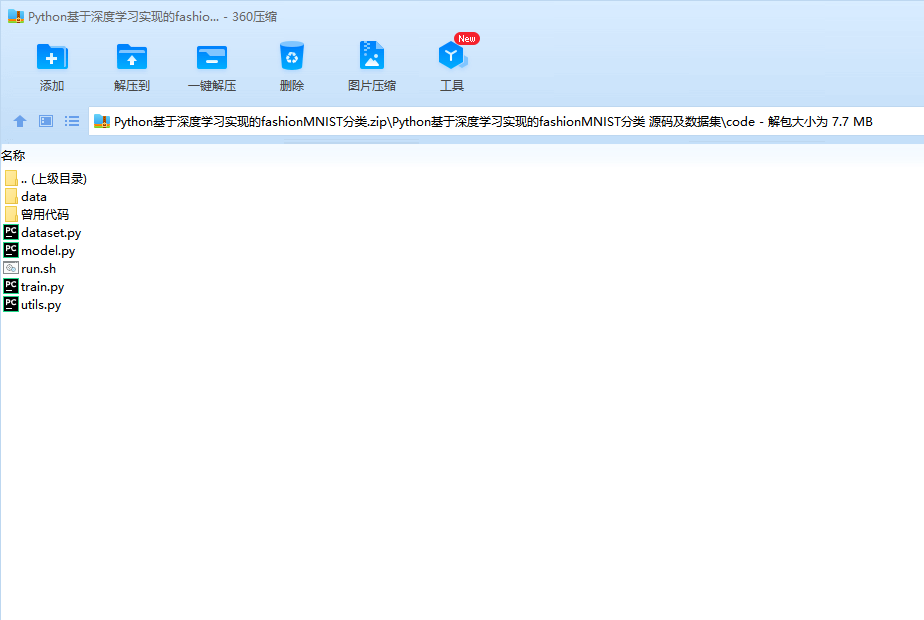Click the 360压缩 app icon in title bar
Screen dimensions: 924x620
click(15, 17)
